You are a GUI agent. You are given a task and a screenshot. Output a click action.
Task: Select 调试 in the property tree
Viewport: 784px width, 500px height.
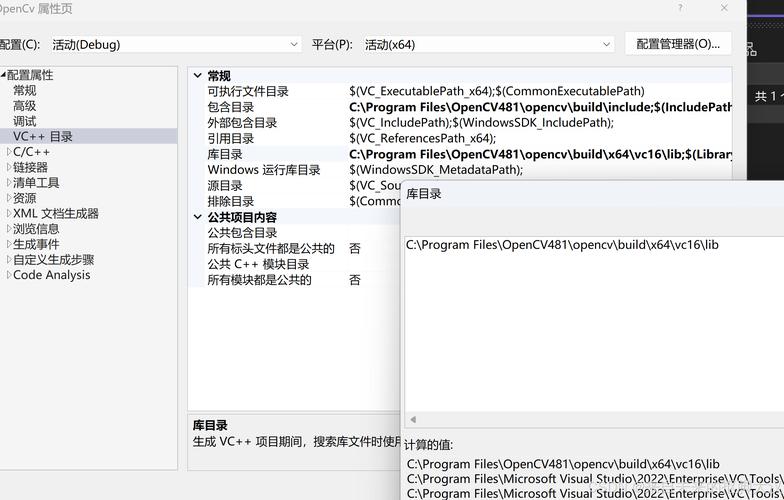[x=24, y=122]
